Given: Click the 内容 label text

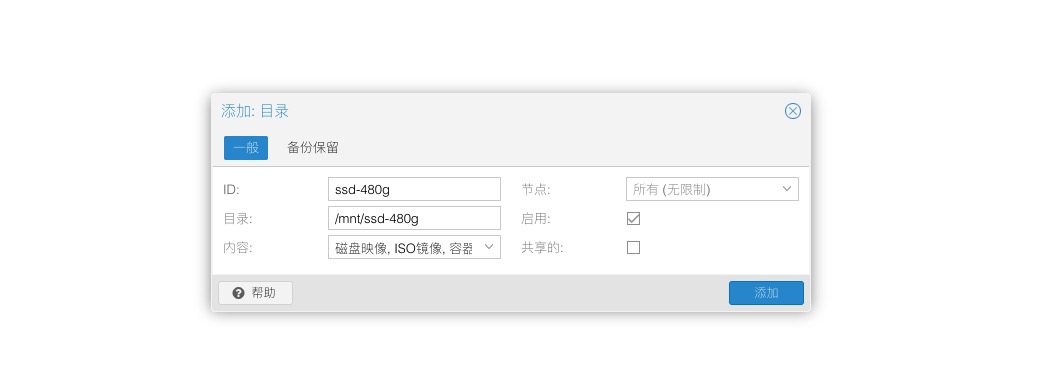Looking at the screenshot, I should [238, 248].
